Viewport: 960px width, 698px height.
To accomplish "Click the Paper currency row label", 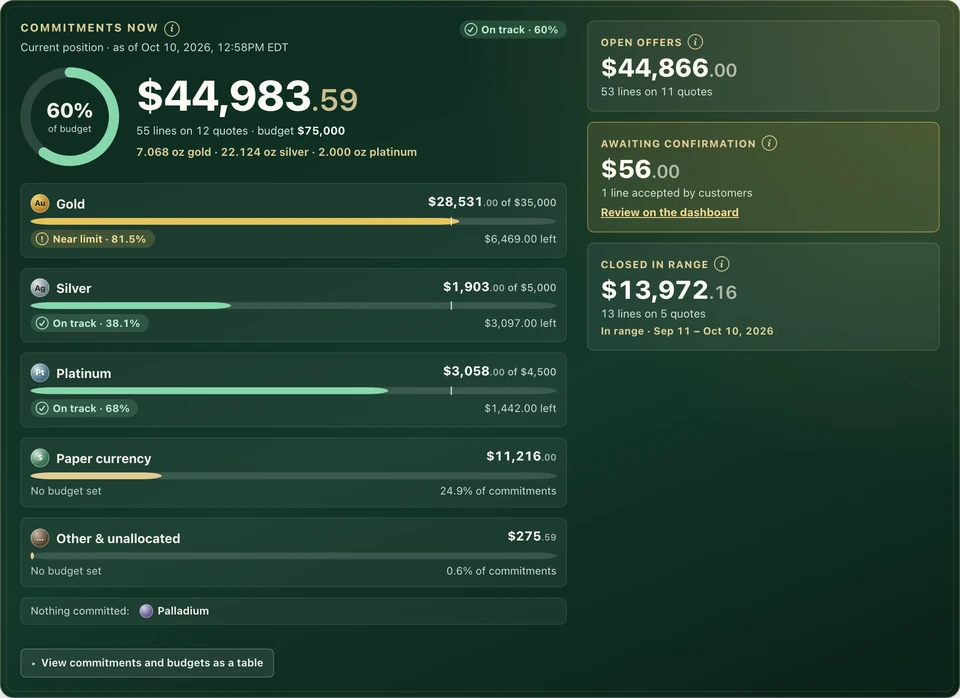I will 103,459.
